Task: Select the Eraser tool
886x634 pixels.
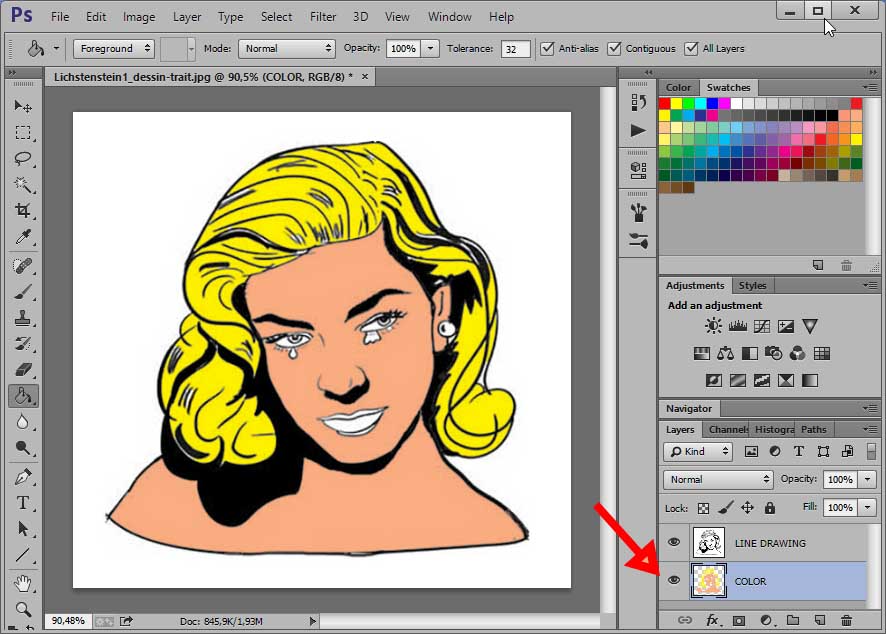Action: coord(23,370)
